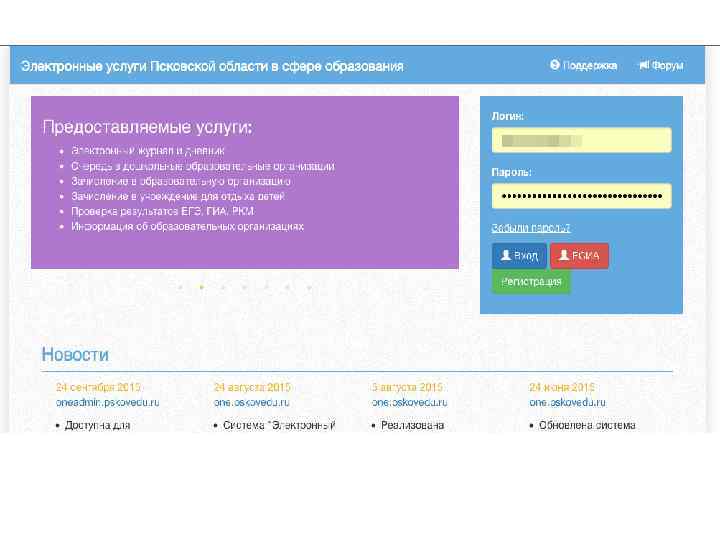Open one.pskovedu.ru link under 24 августа 2015
The height and width of the screenshot is (540, 720).
click(252, 403)
